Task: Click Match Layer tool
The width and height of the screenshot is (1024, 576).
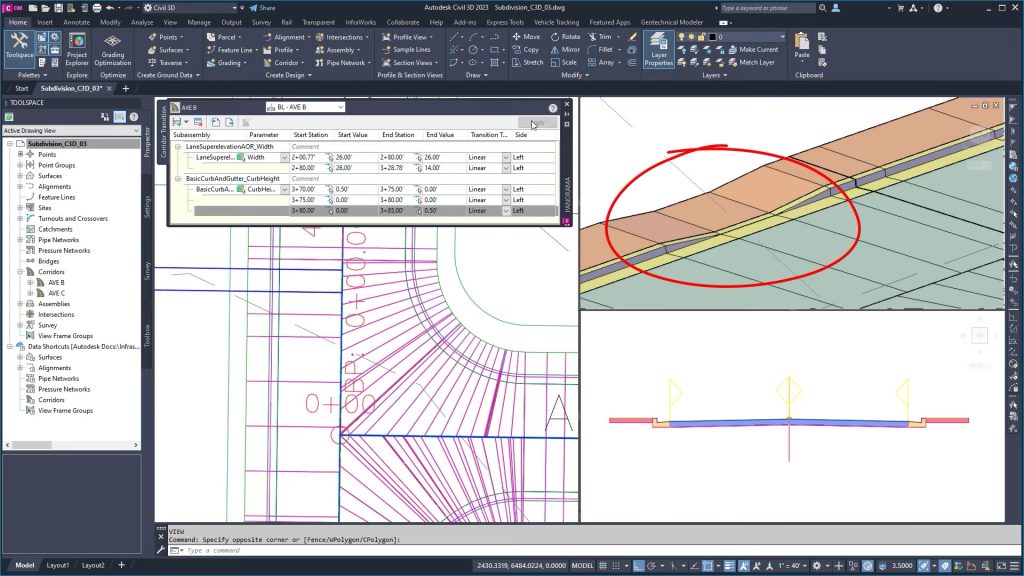Action: click(x=751, y=63)
